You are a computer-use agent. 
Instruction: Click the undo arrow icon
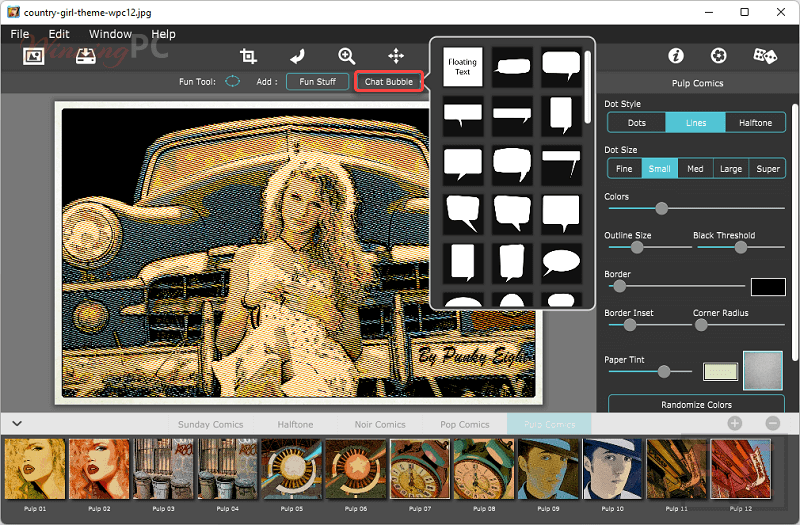(298, 56)
